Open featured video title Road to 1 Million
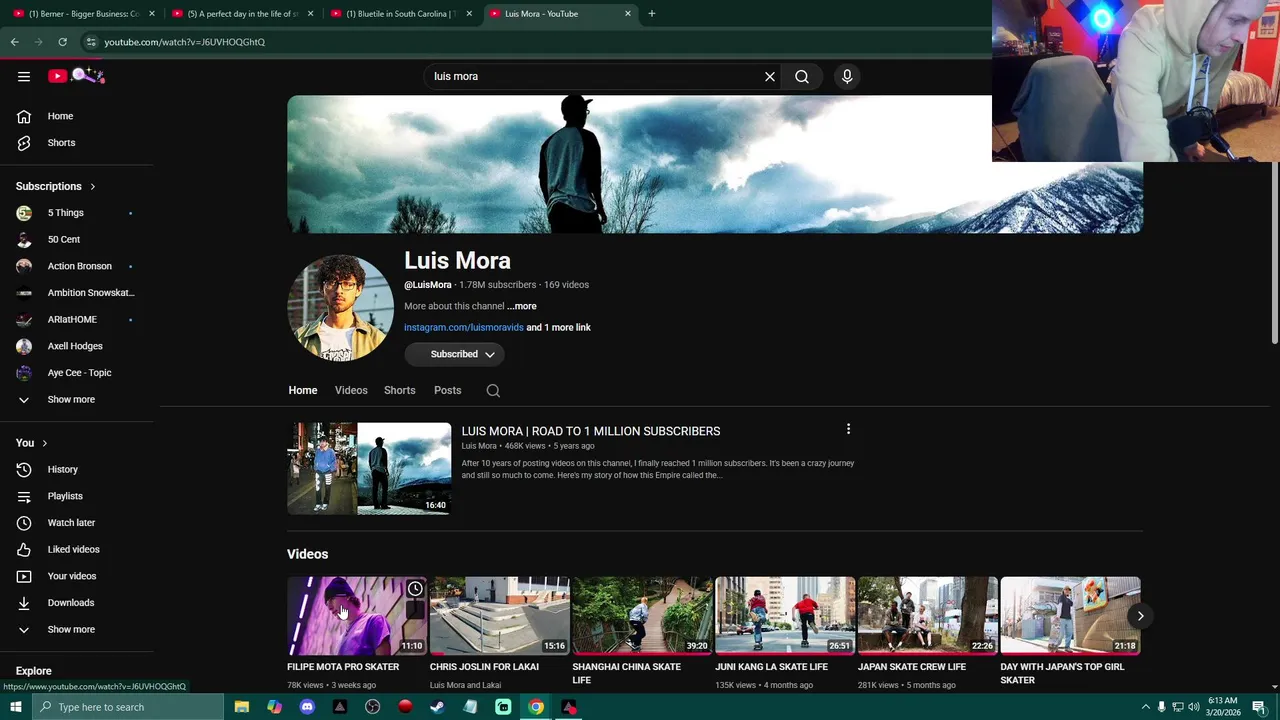 coord(590,431)
